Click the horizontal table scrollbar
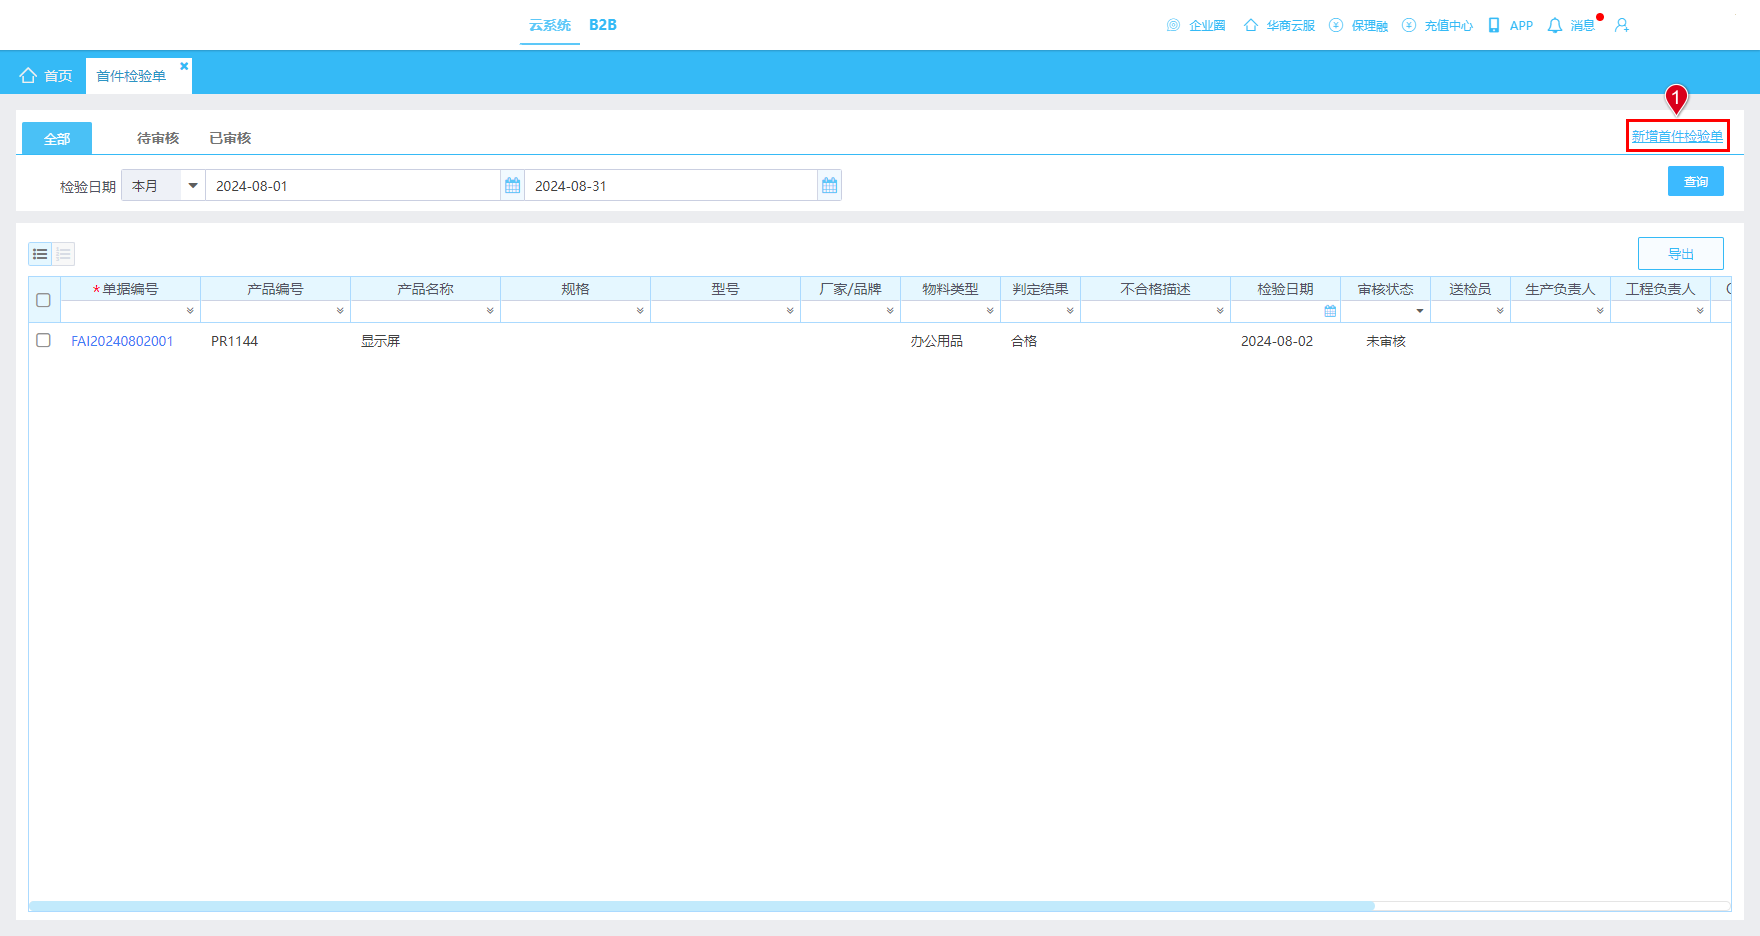The height and width of the screenshot is (936, 1760). (702, 906)
